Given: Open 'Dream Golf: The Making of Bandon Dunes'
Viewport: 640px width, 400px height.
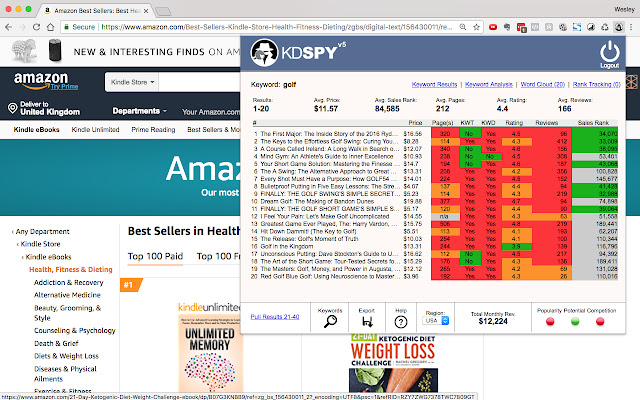Looking at the screenshot, I should [x=317, y=201].
